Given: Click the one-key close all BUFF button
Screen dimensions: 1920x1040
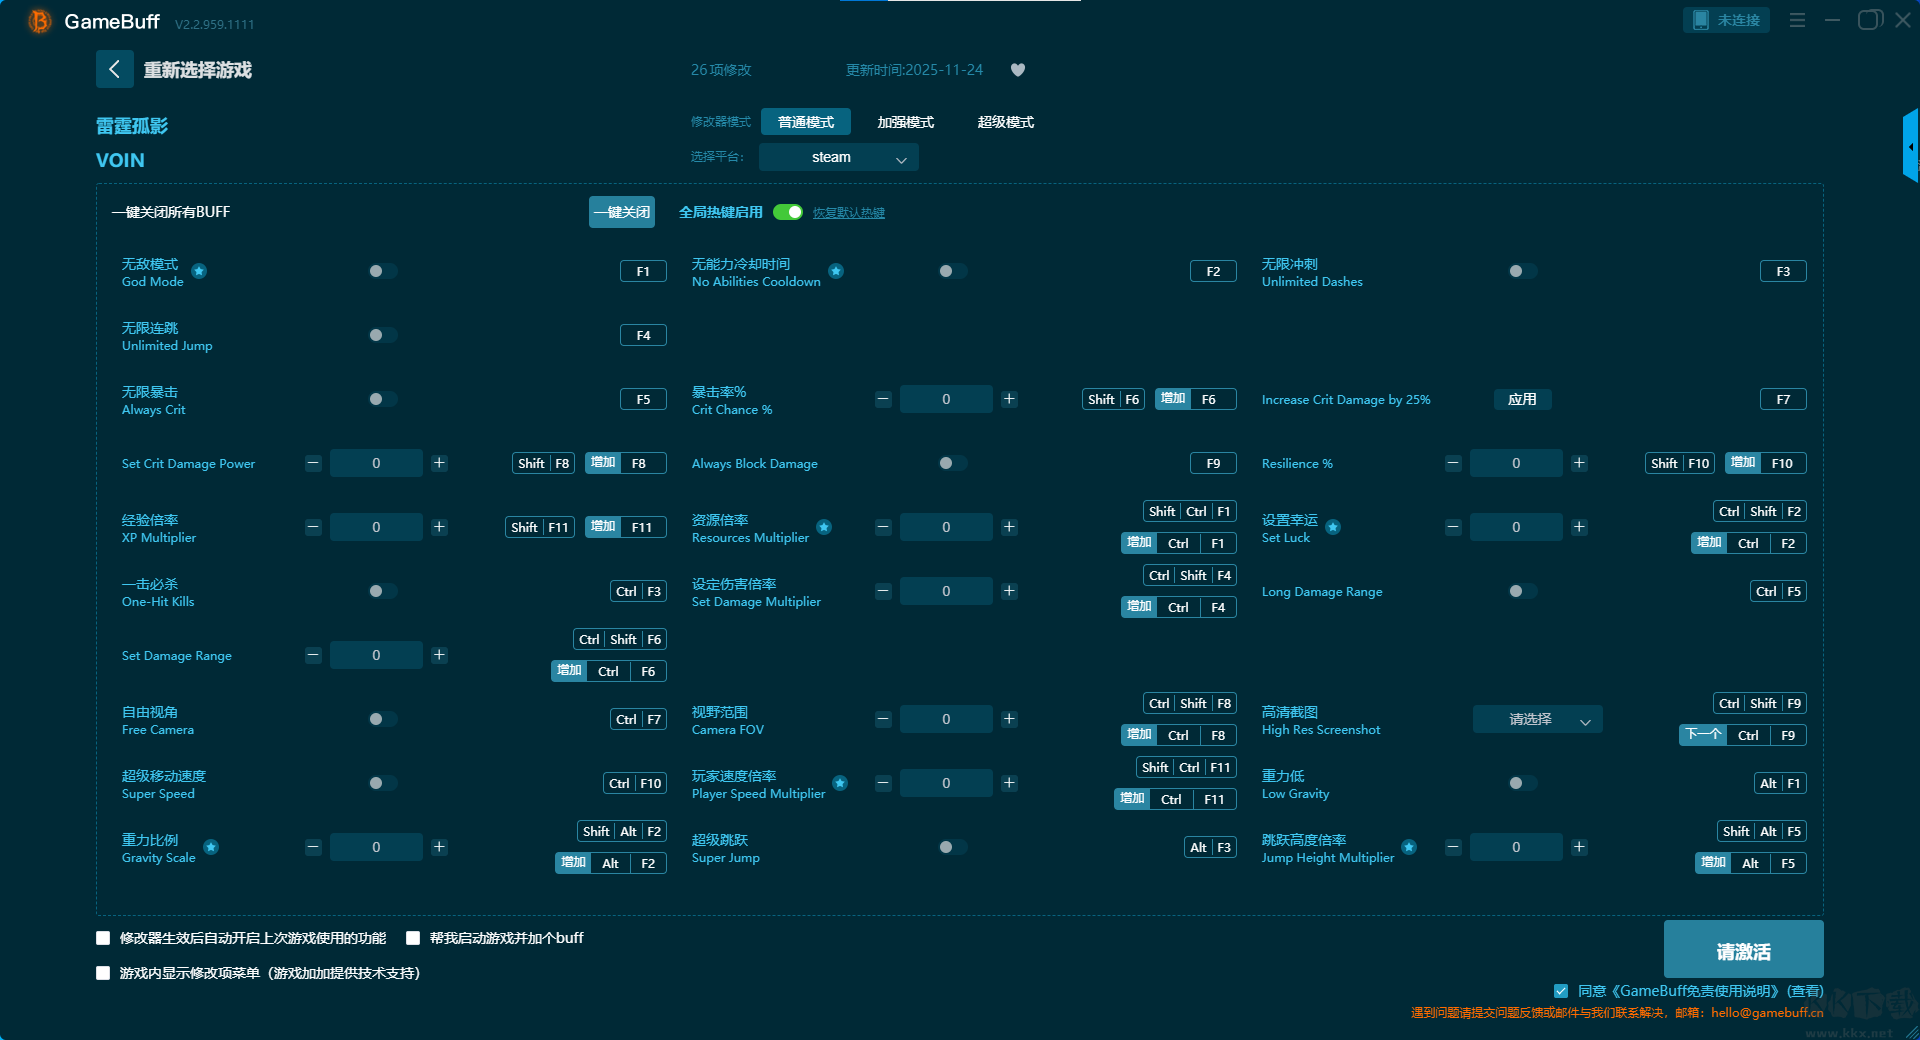Looking at the screenshot, I should (622, 212).
